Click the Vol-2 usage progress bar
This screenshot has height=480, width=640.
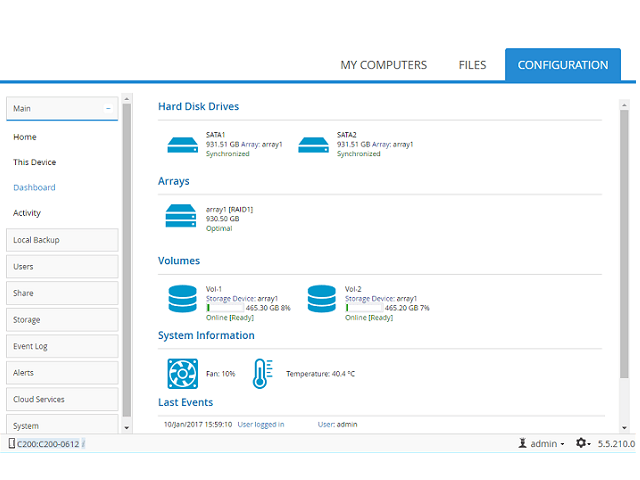364,308
